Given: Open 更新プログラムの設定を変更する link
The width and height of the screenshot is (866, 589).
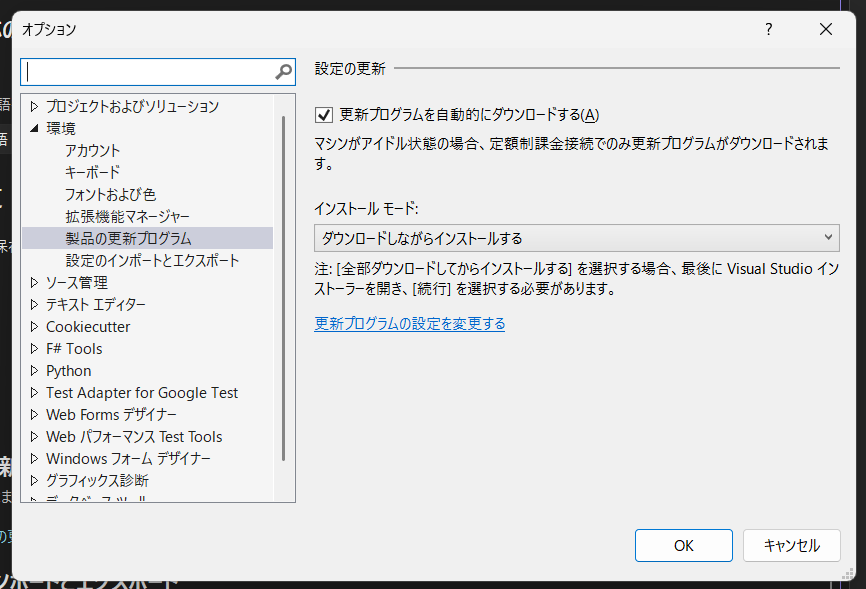Looking at the screenshot, I should pyautogui.click(x=410, y=323).
